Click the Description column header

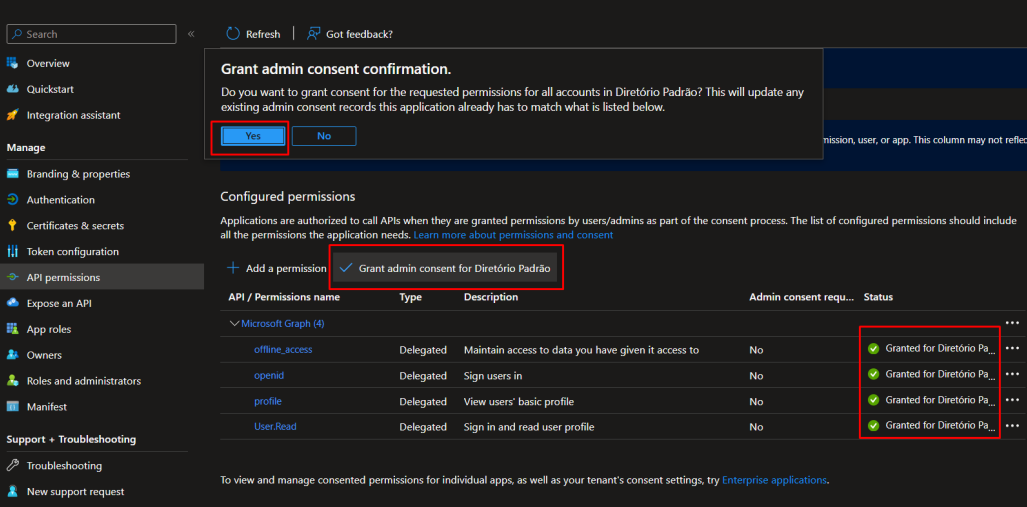coord(491,297)
